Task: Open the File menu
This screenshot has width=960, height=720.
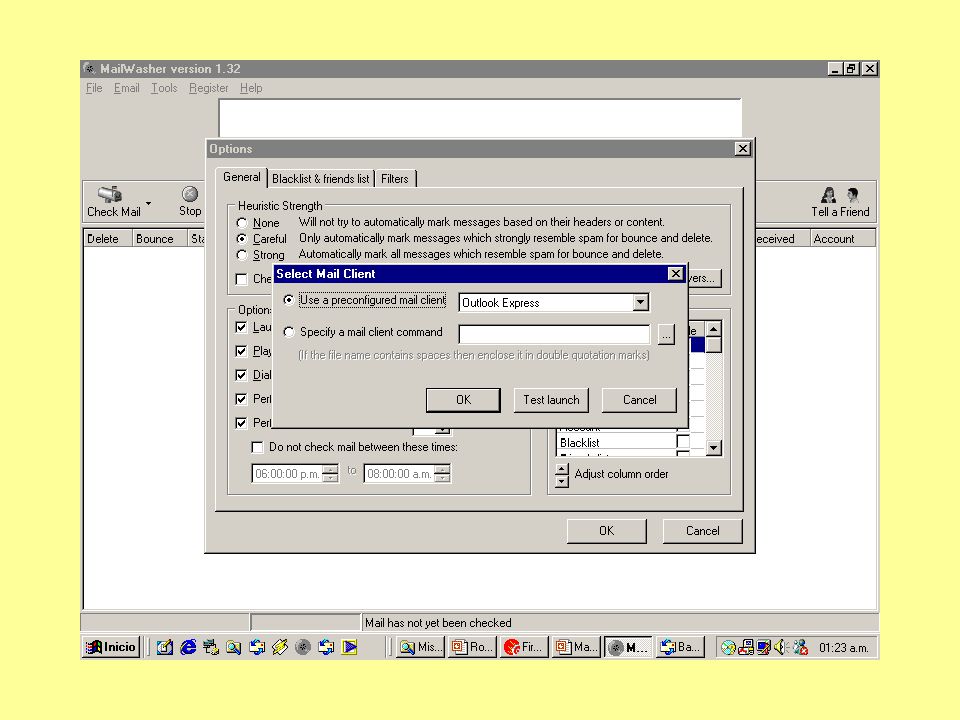Action: coord(94,88)
